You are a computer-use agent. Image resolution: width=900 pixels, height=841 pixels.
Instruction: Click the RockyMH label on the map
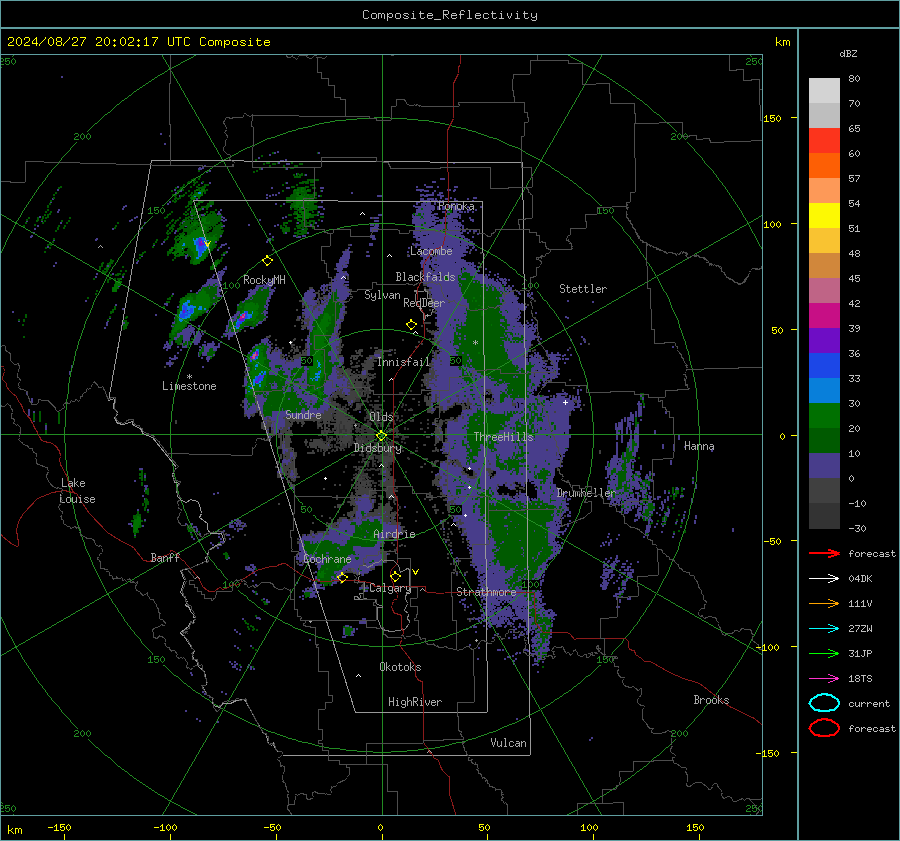tap(264, 280)
